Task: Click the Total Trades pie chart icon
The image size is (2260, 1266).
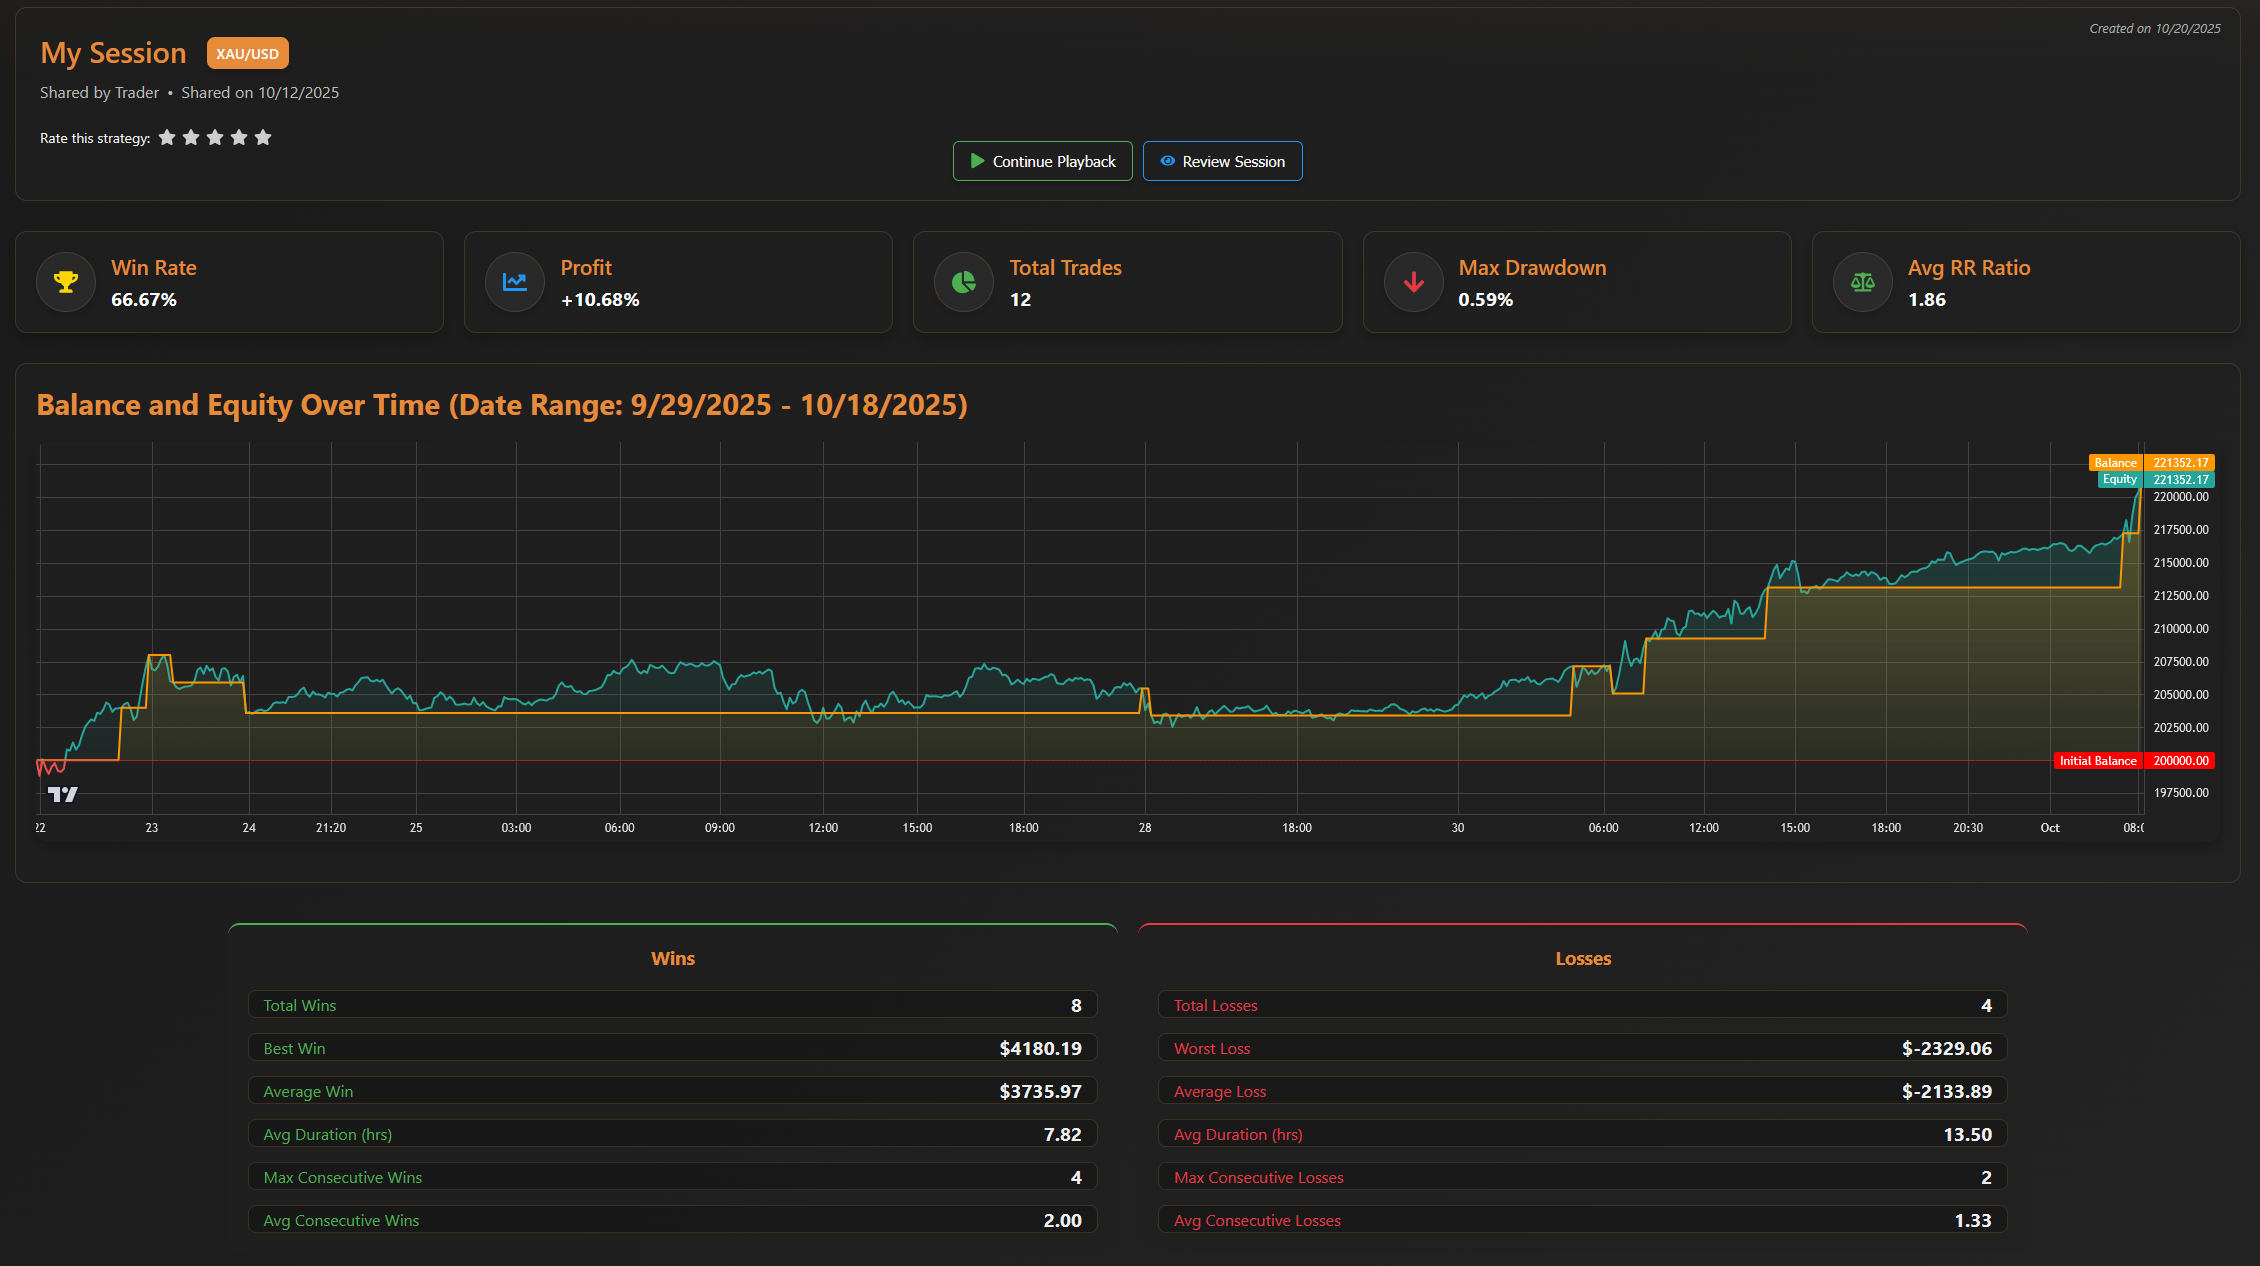Action: 963,282
